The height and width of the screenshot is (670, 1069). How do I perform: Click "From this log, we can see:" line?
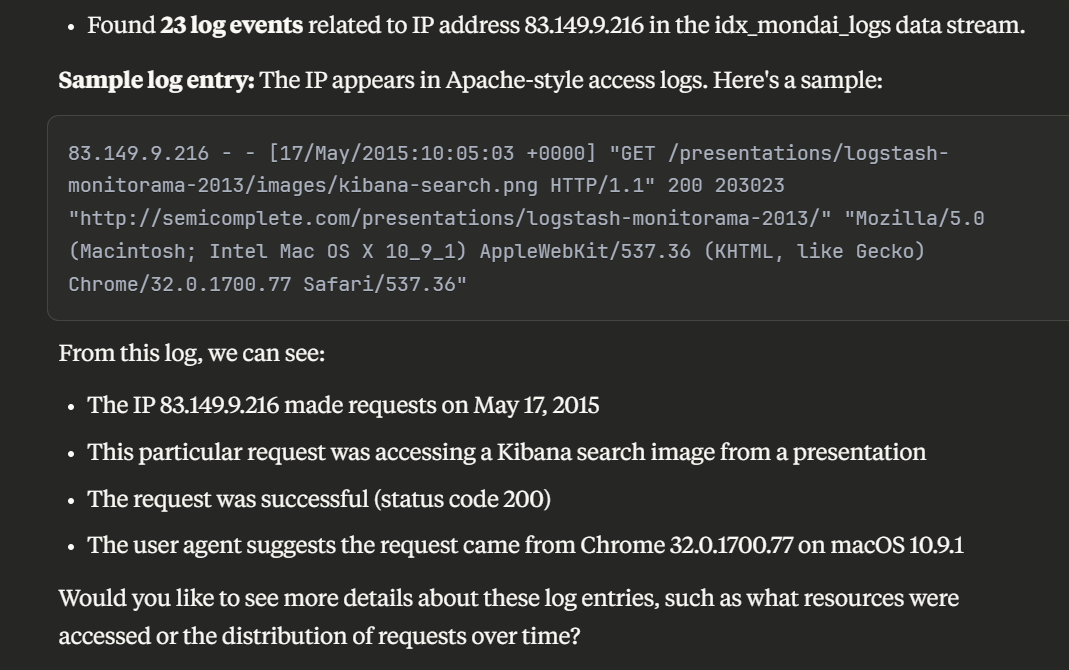pyautogui.click(x=192, y=354)
